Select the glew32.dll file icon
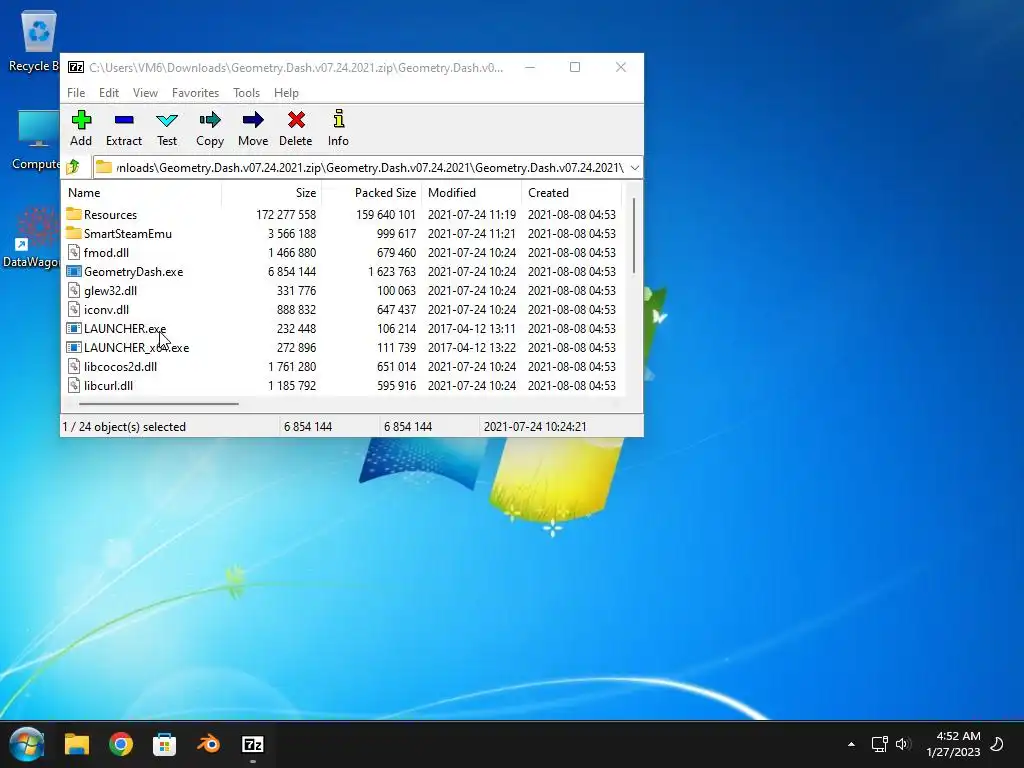The image size is (1024, 768). [x=74, y=290]
